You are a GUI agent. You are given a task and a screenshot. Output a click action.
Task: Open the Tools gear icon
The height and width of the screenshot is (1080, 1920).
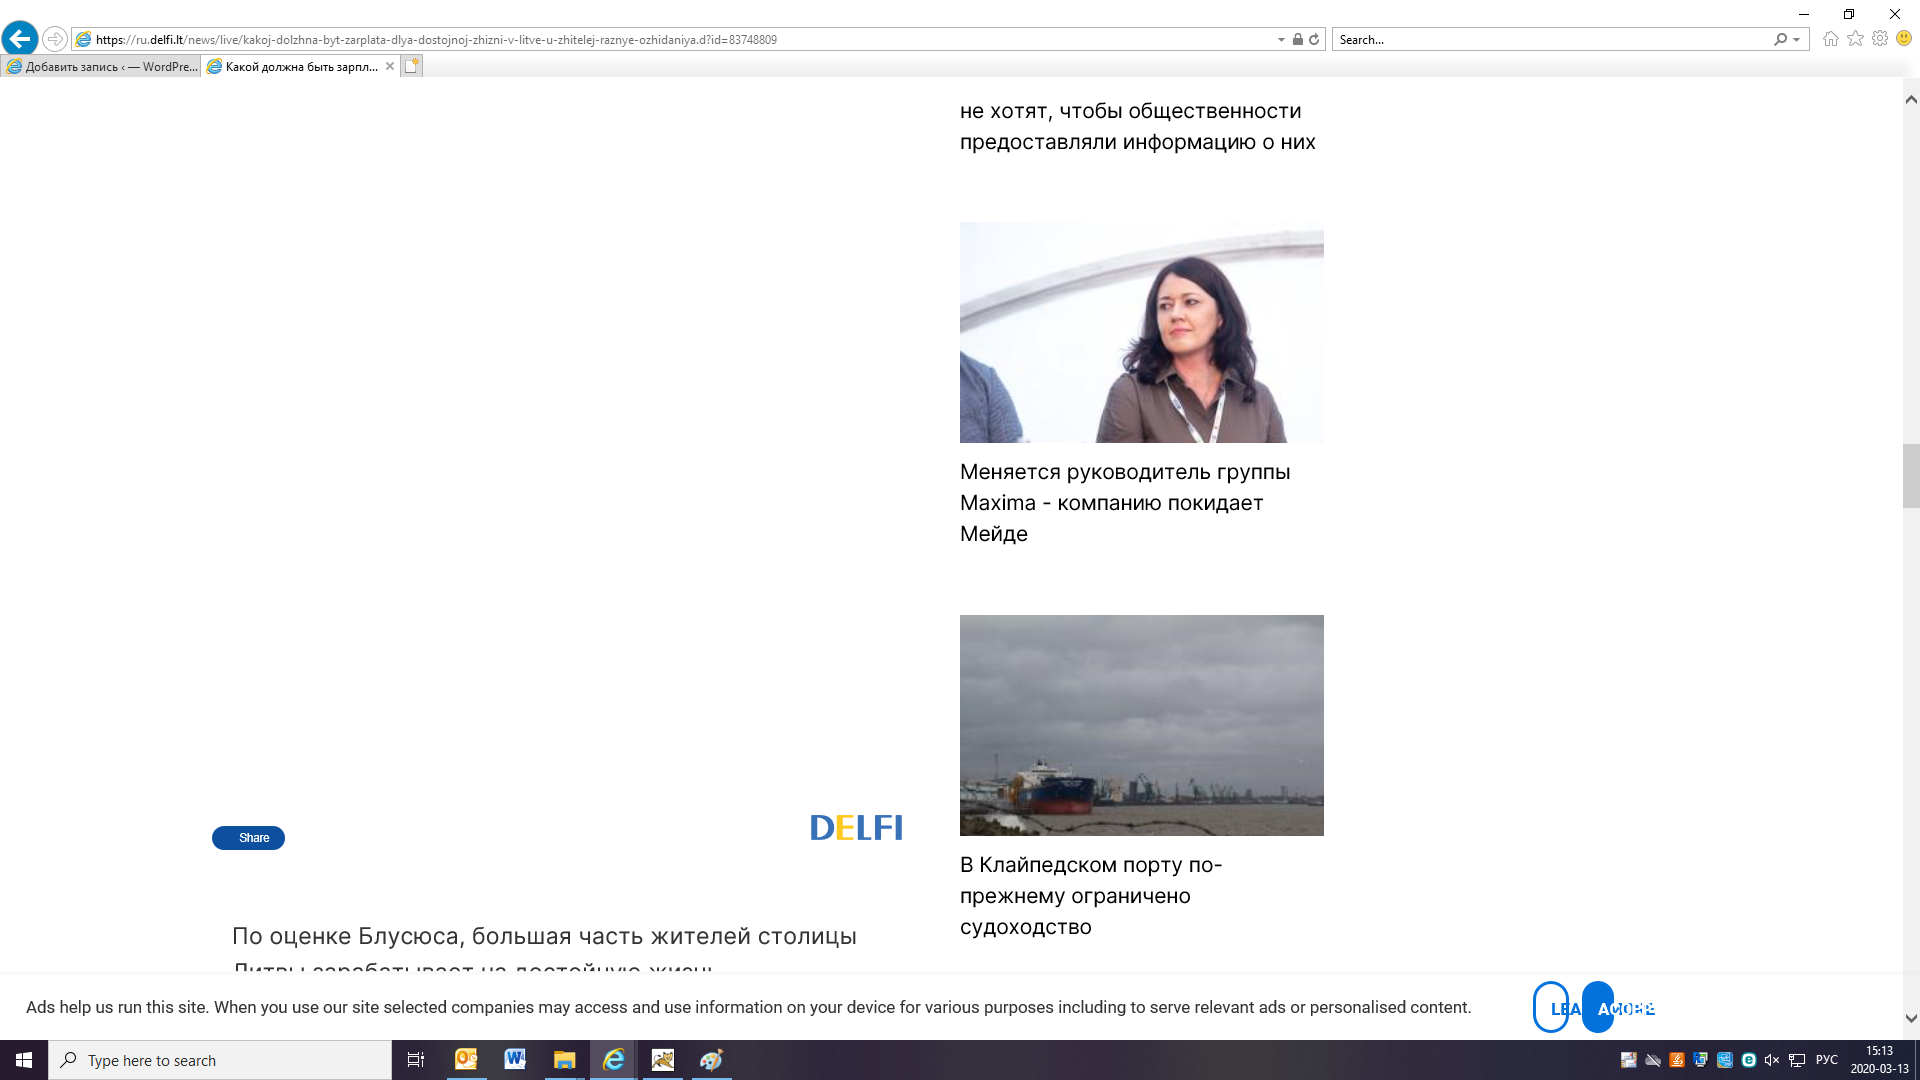(x=1880, y=39)
